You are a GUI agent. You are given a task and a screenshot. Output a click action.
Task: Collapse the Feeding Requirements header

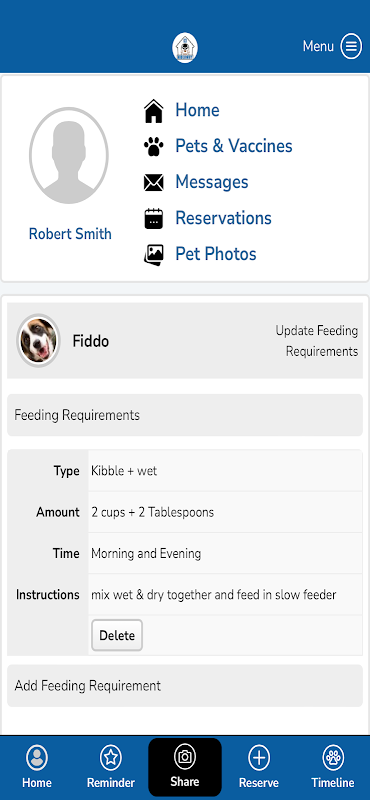click(185, 415)
